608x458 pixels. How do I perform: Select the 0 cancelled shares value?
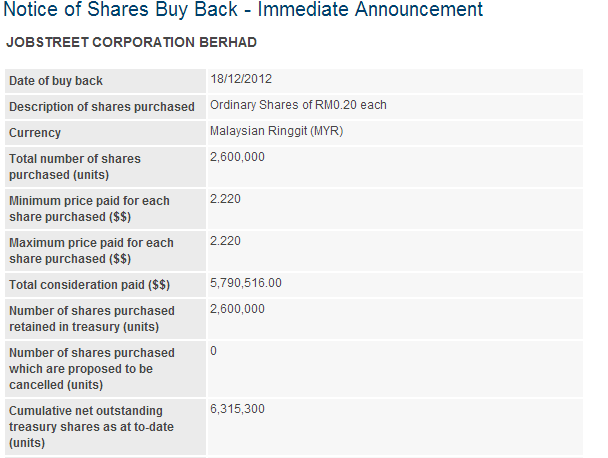coord(213,351)
